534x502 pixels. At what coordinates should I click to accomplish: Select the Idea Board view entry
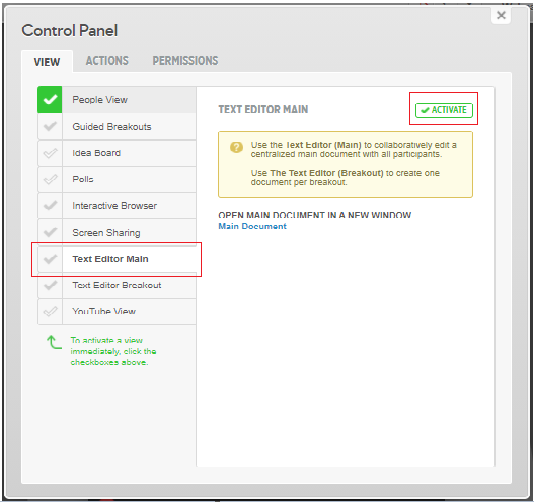pyautogui.click(x=129, y=153)
